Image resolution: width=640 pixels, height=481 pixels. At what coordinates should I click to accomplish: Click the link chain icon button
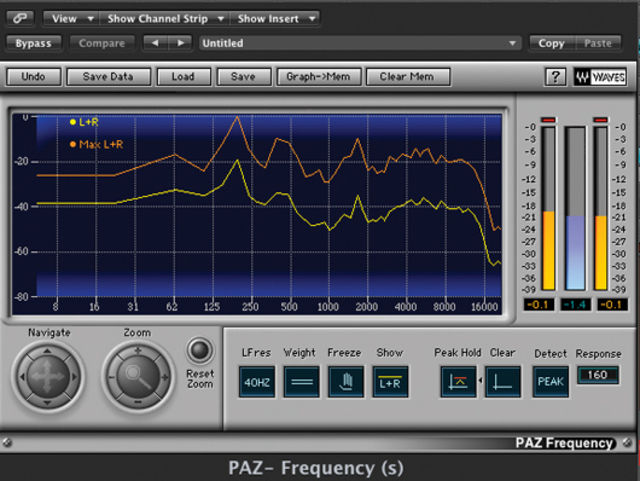click(20, 18)
